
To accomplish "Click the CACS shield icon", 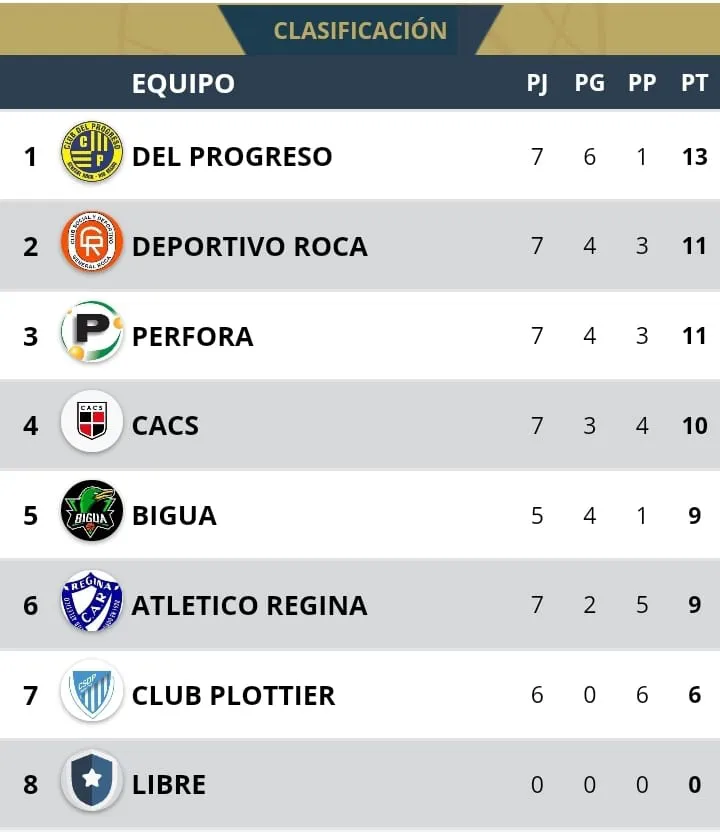I will tap(92, 424).
